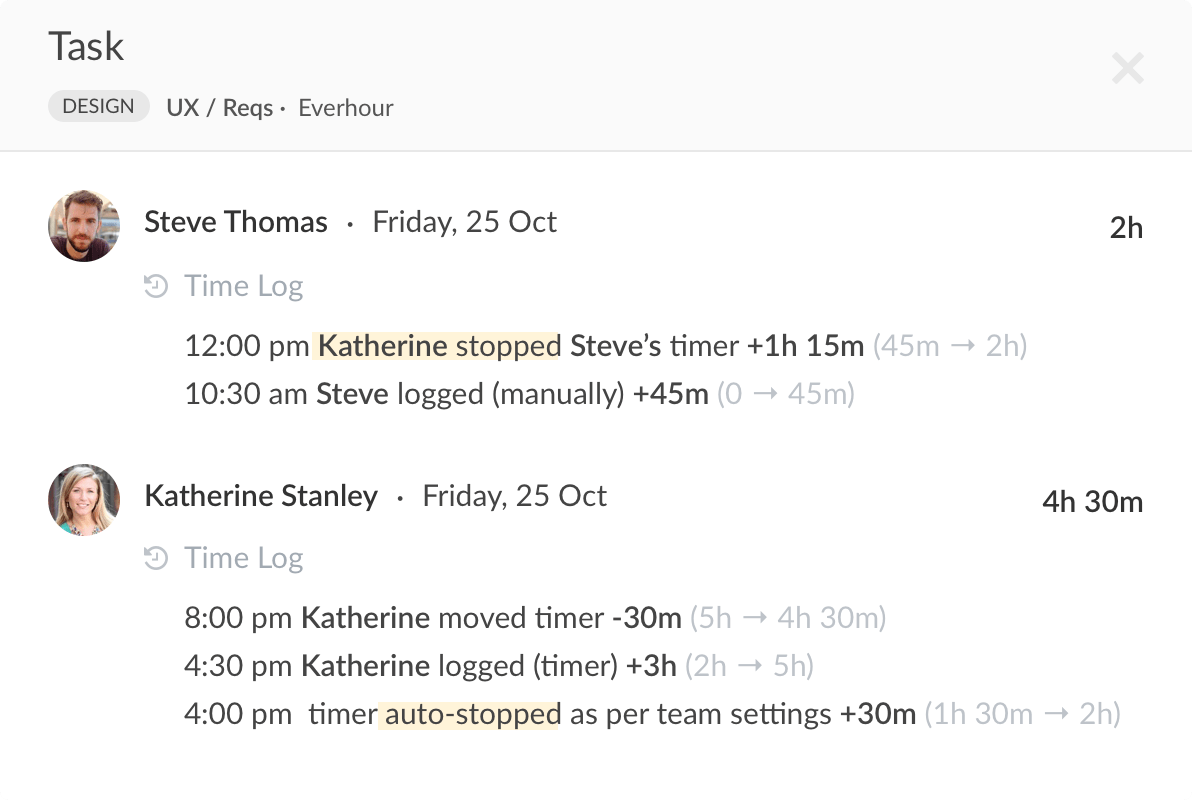Screen dimensions: 1192x800
Task: Collapse Steve's Time Log section
Action: [x=243, y=286]
